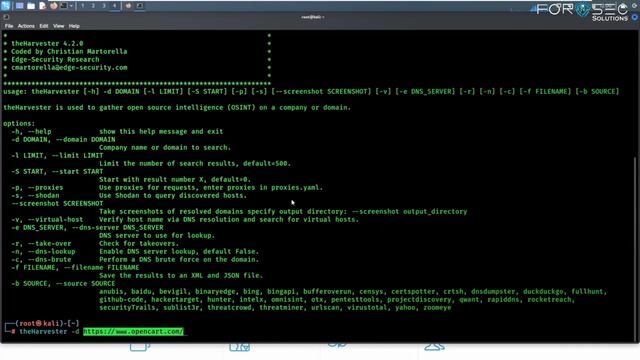Screen dimensions: 640x360
Task: Open the Help menu
Action: (x=74, y=26)
